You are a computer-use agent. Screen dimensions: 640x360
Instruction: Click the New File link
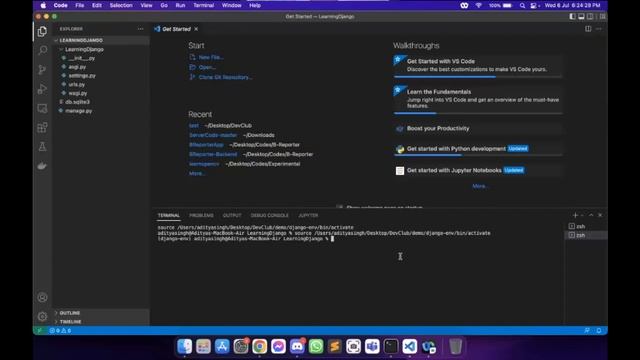(x=211, y=57)
